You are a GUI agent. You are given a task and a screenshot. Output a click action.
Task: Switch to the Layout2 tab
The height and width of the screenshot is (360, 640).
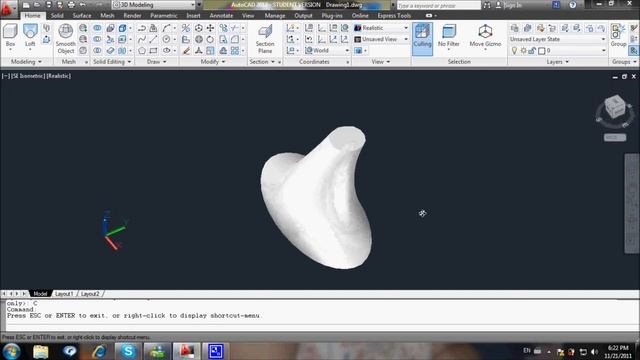tap(90, 294)
